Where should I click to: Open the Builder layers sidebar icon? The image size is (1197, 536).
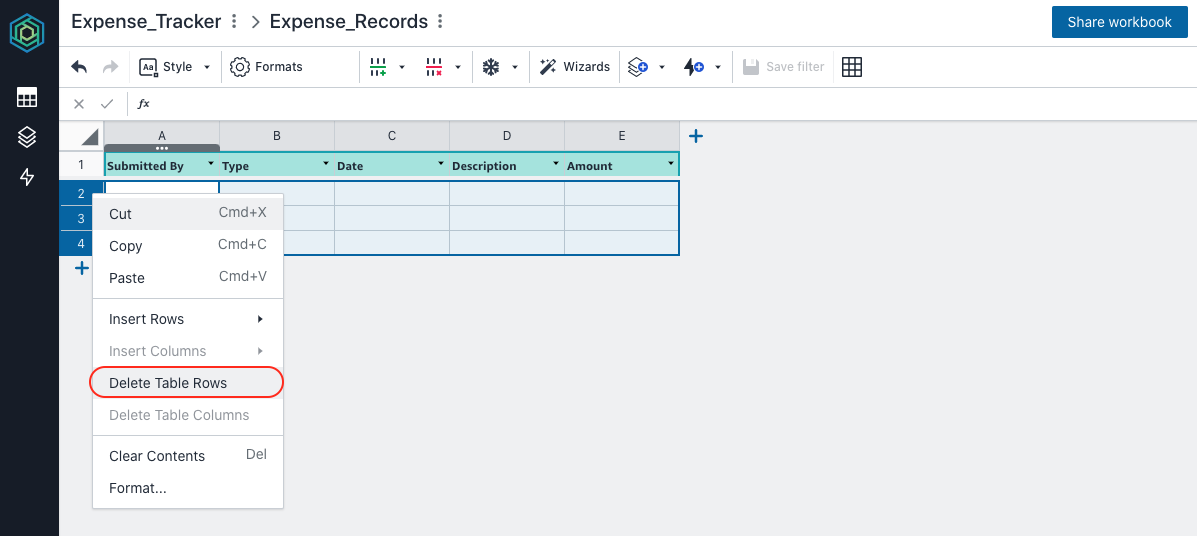pyautogui.click(x=27, y=137)
